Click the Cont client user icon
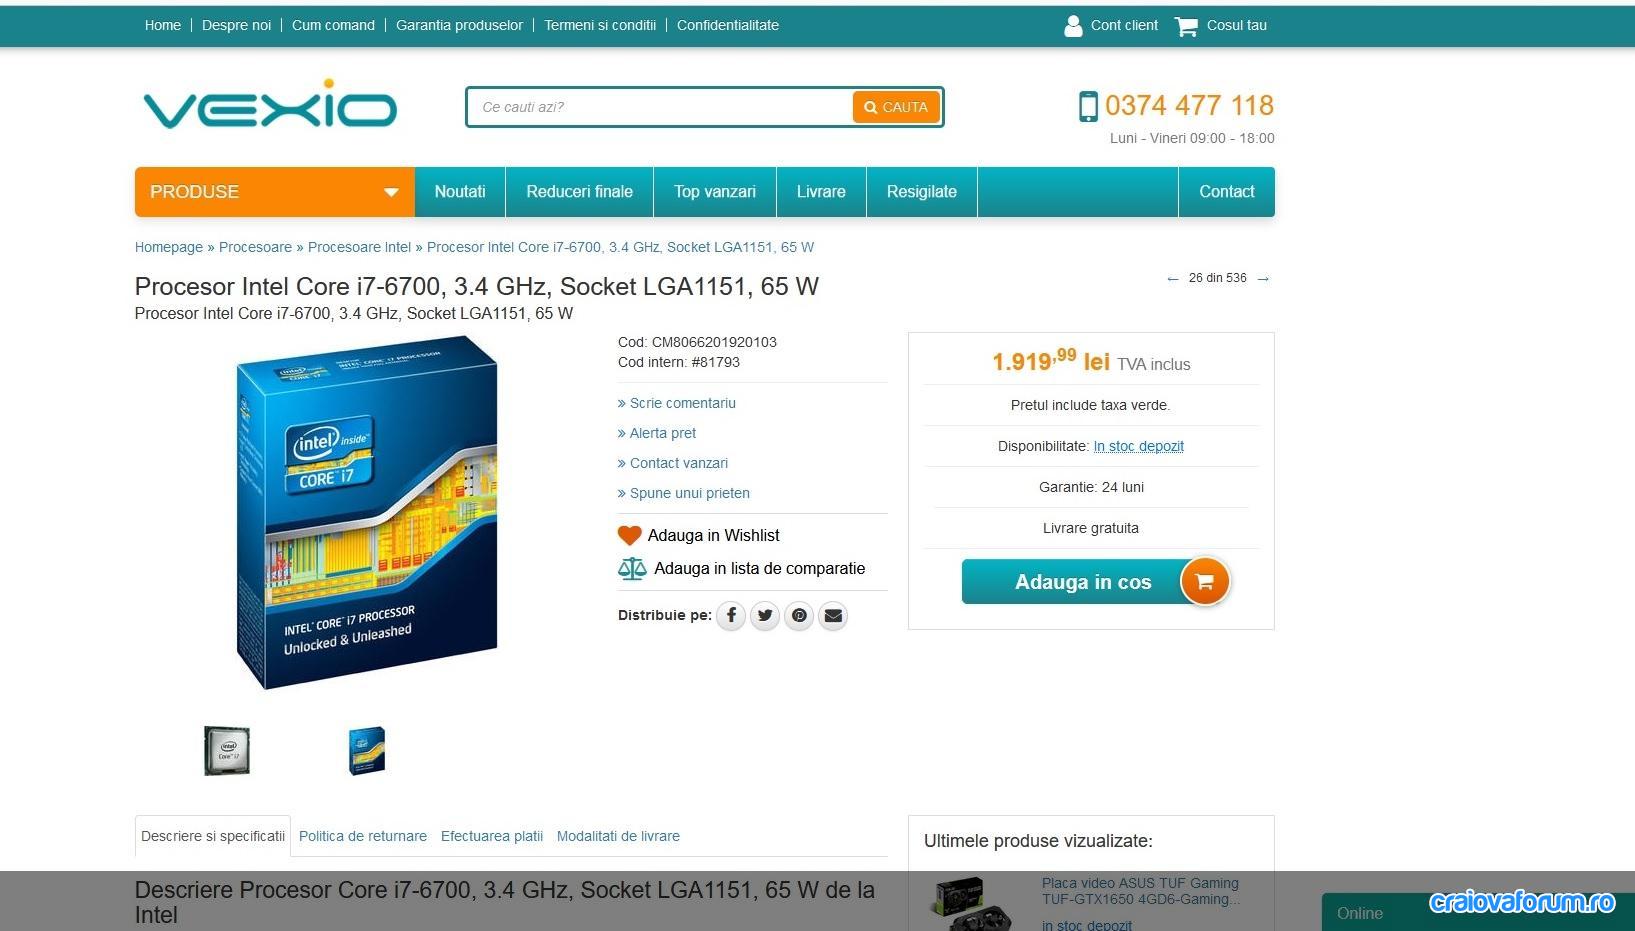 coord(1073,26)
